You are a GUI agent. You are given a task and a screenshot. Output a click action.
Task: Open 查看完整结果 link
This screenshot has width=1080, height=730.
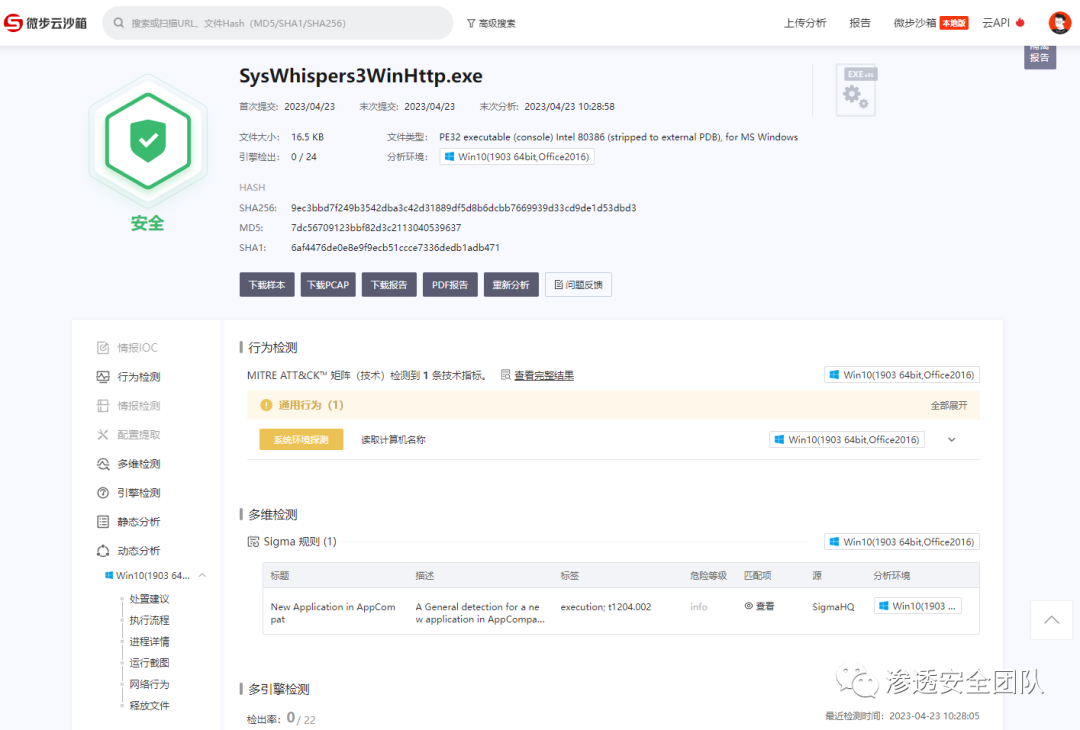(x=543, y=375)
